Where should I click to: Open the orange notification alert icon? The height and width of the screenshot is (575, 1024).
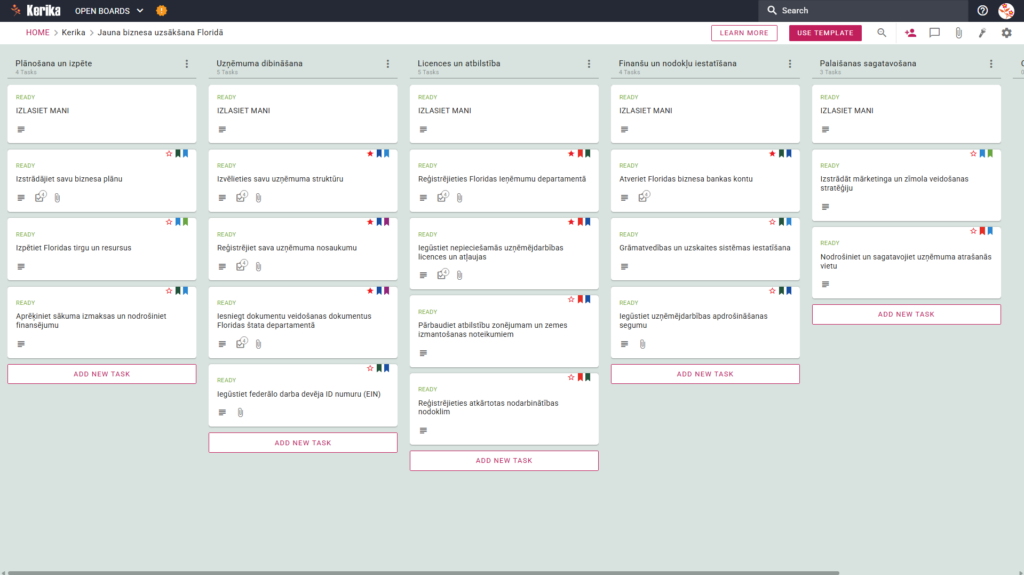click(161, 10)
